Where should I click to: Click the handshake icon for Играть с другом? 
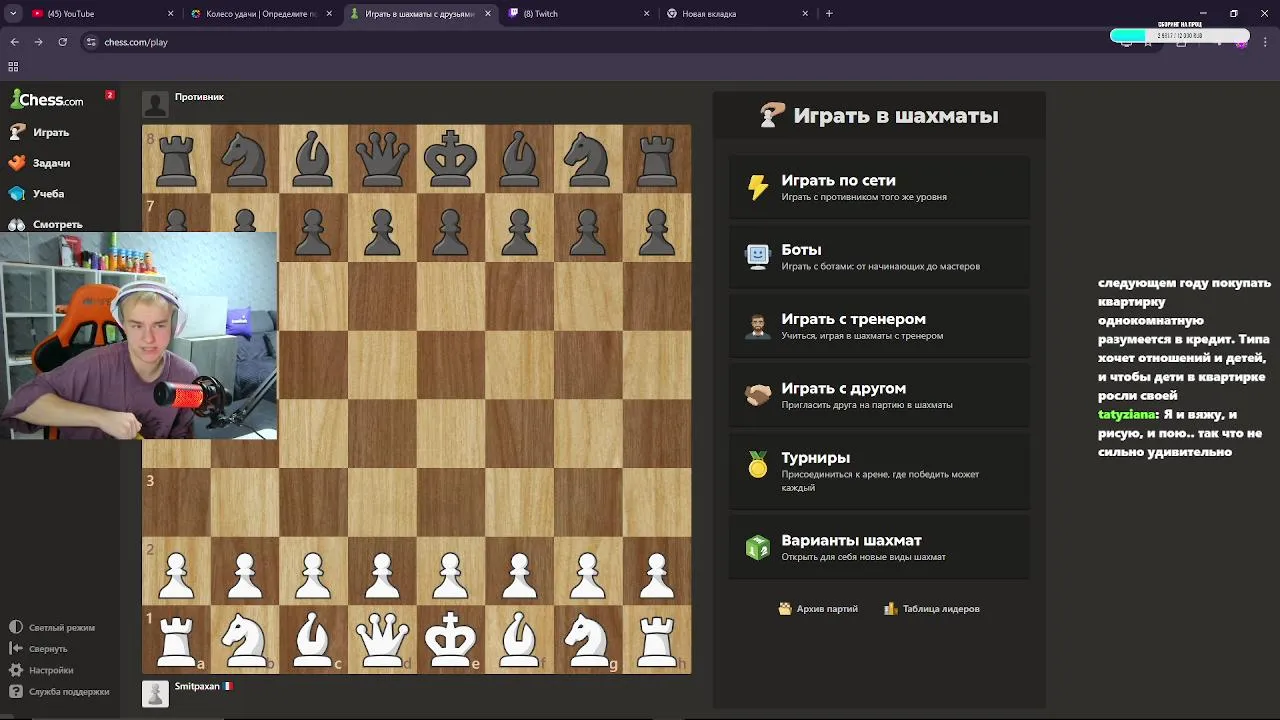(x=758, y=395)
